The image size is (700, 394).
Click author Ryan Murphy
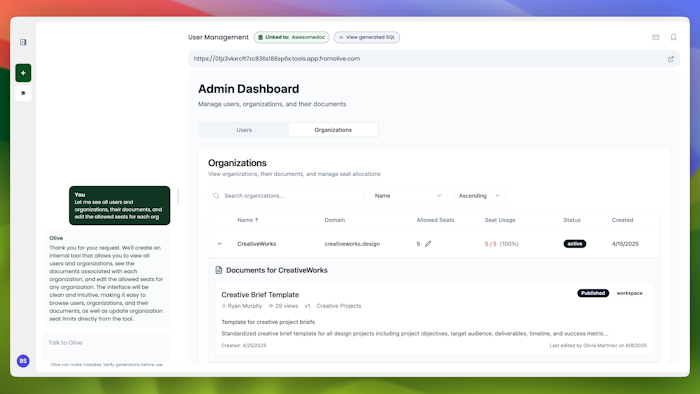[245, 306]
